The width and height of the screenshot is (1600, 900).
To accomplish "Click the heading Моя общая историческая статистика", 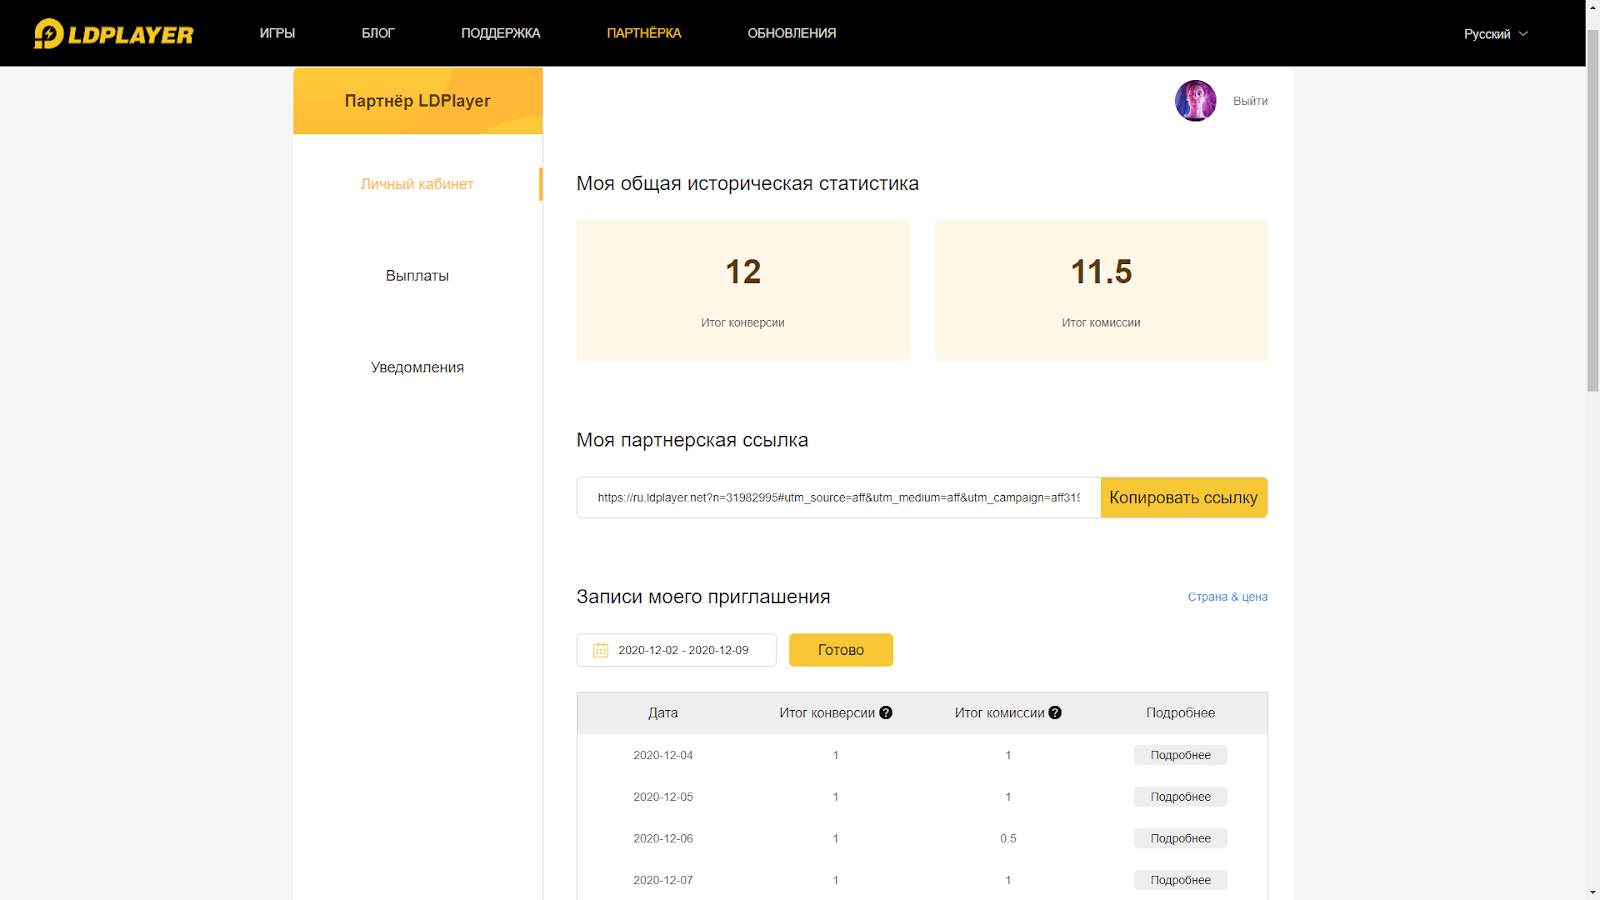I will coord(748,184).
